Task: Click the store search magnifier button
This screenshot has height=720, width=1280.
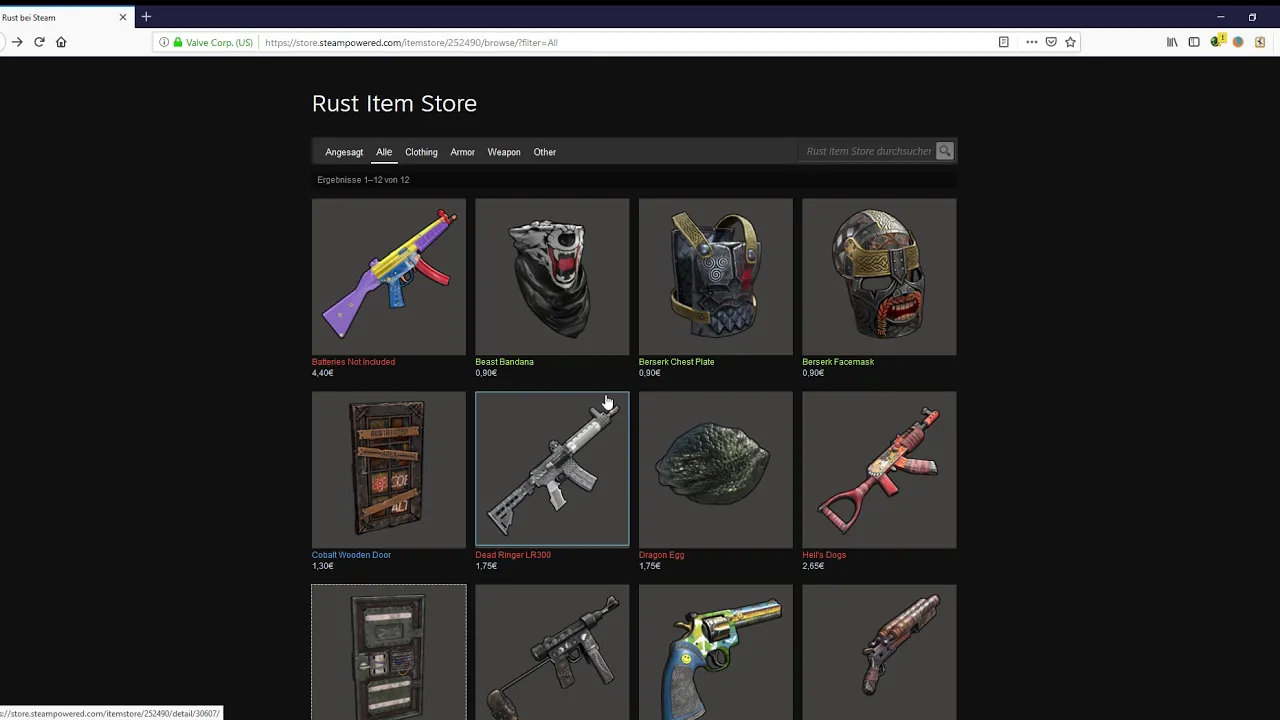Action: coord(945,151)
